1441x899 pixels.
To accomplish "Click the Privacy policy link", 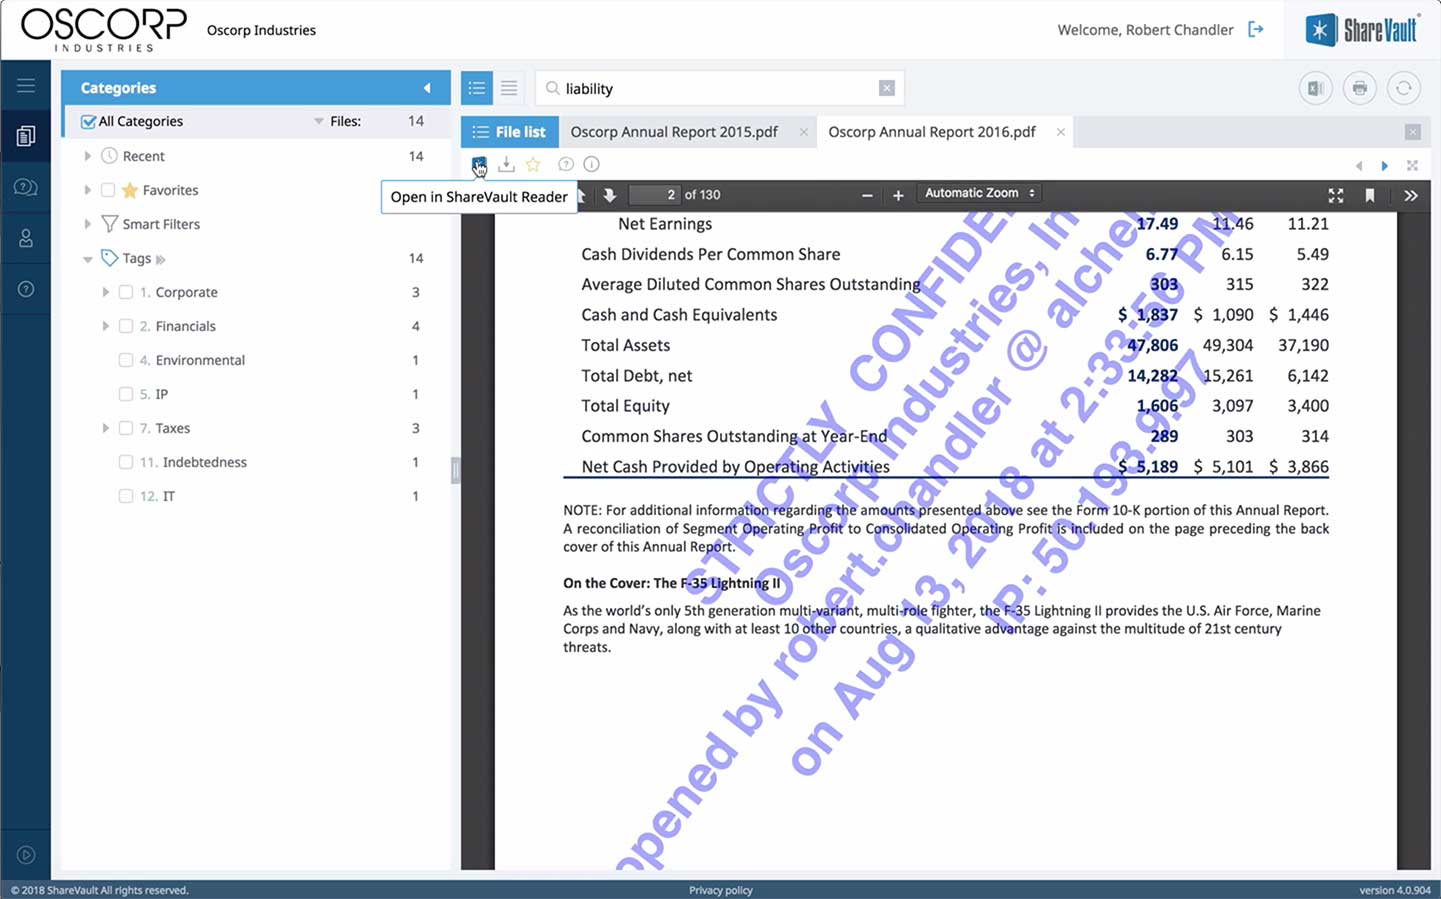I will pyautogui.click(x=721, y=890).
